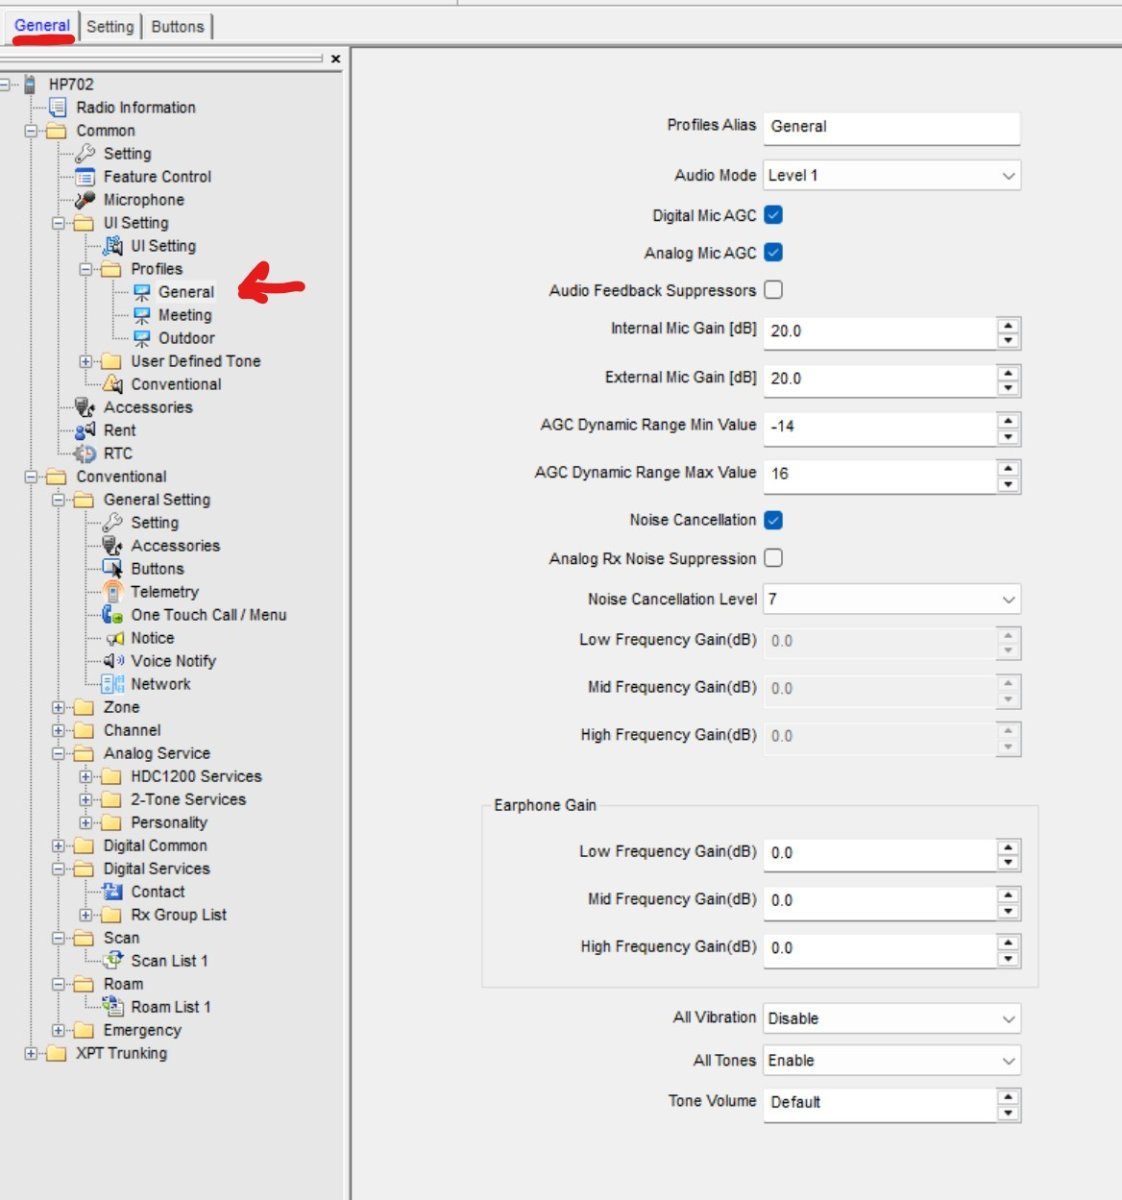Open the Audio Mode dropdown
Image resolution: width=1122 pixels, height=1200 pixels.
1008,176
